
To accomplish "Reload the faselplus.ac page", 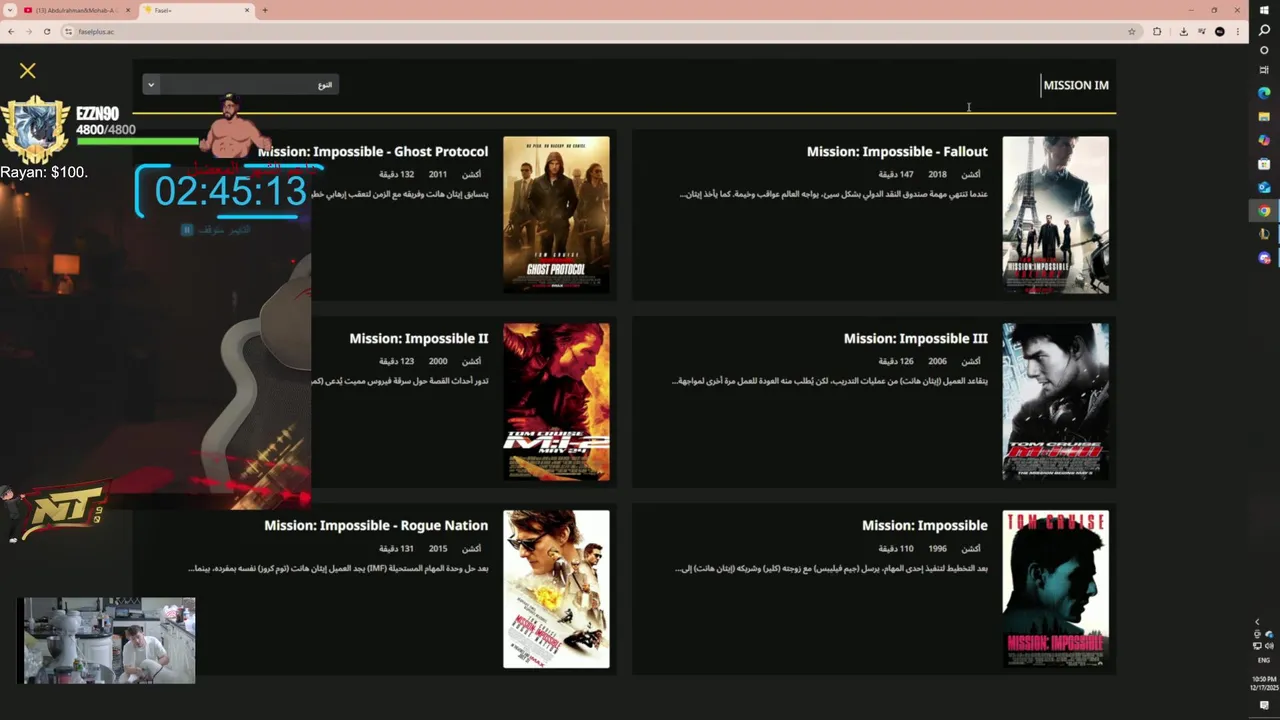I will point(47,31).
